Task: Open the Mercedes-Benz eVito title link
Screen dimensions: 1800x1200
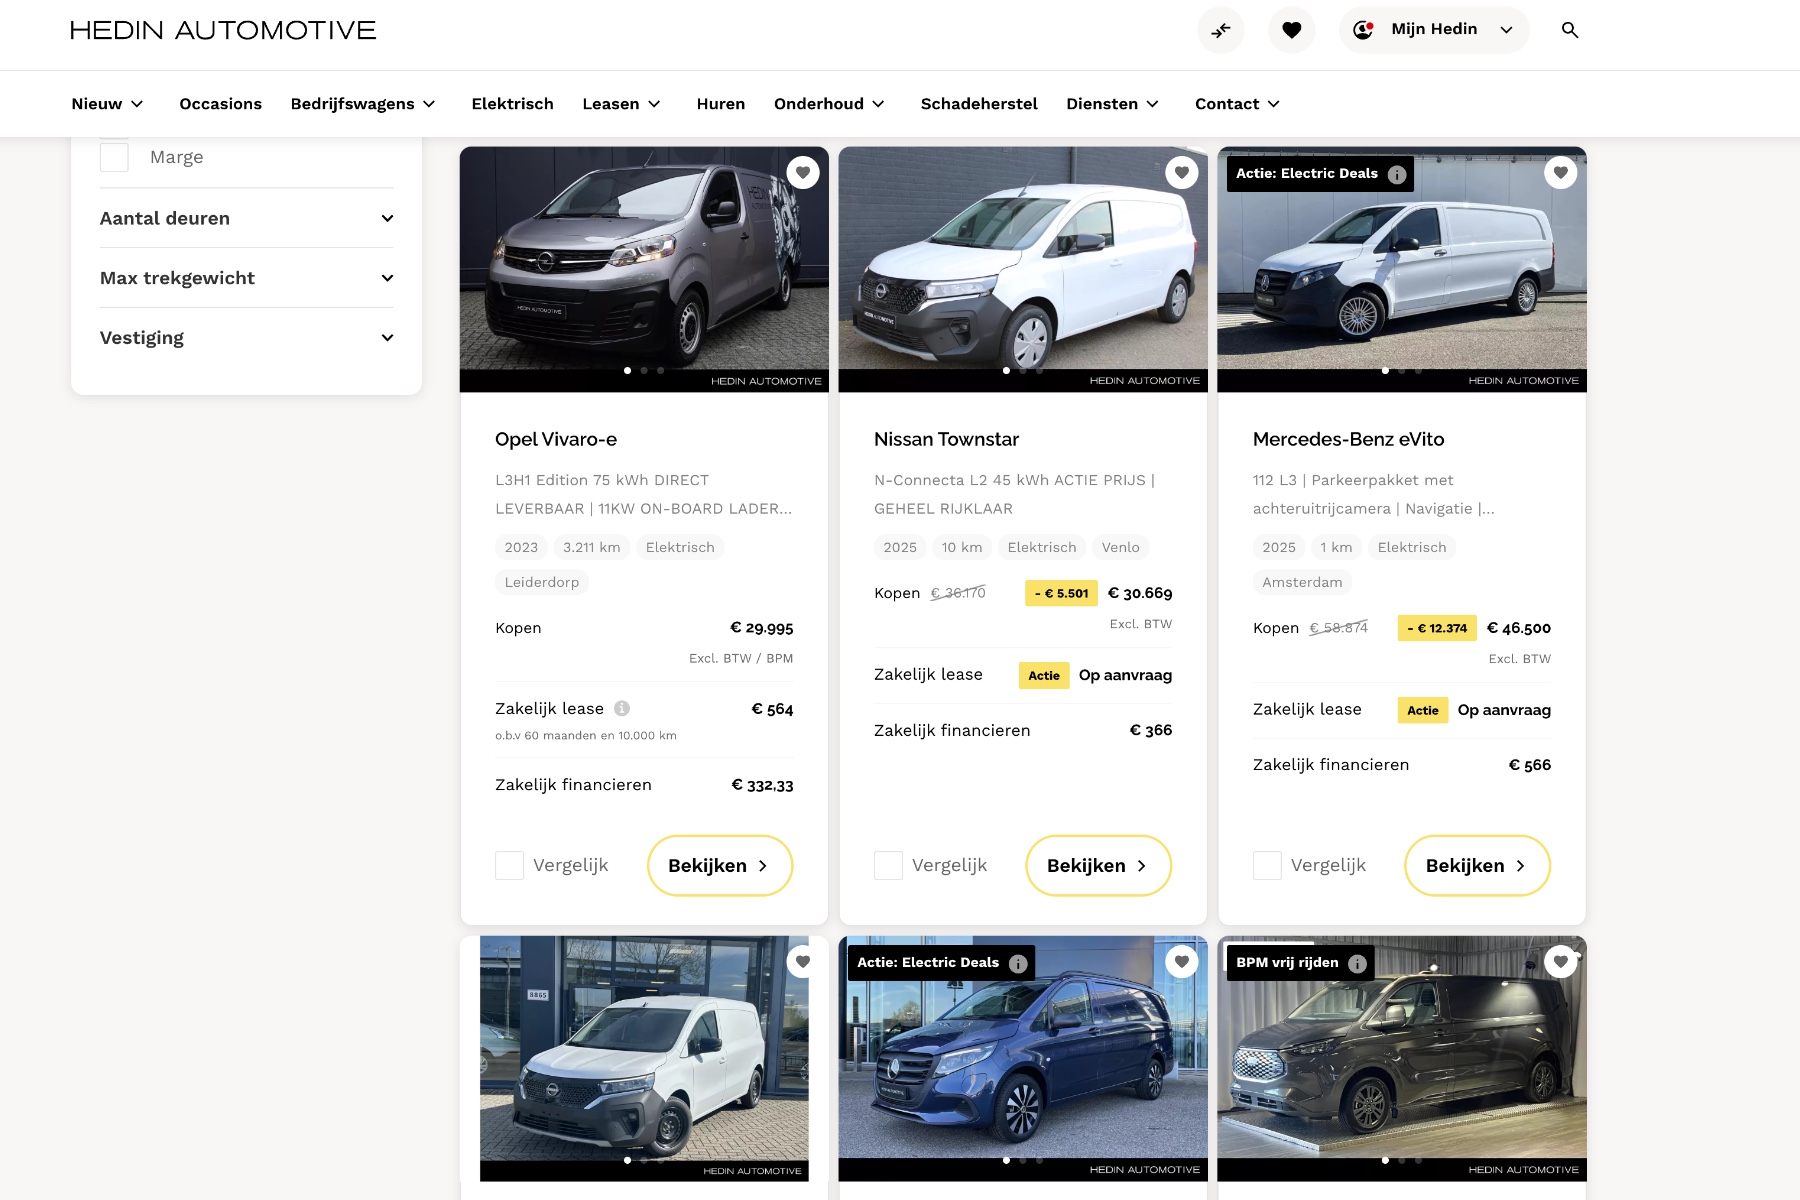Action: click(x=1348, y=439)
